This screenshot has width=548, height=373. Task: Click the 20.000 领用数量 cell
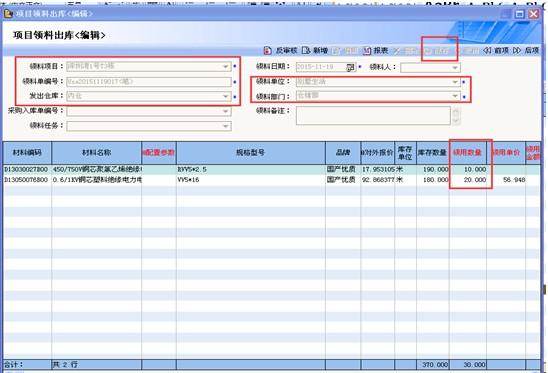pyautogui.click(x=468, y=180)
